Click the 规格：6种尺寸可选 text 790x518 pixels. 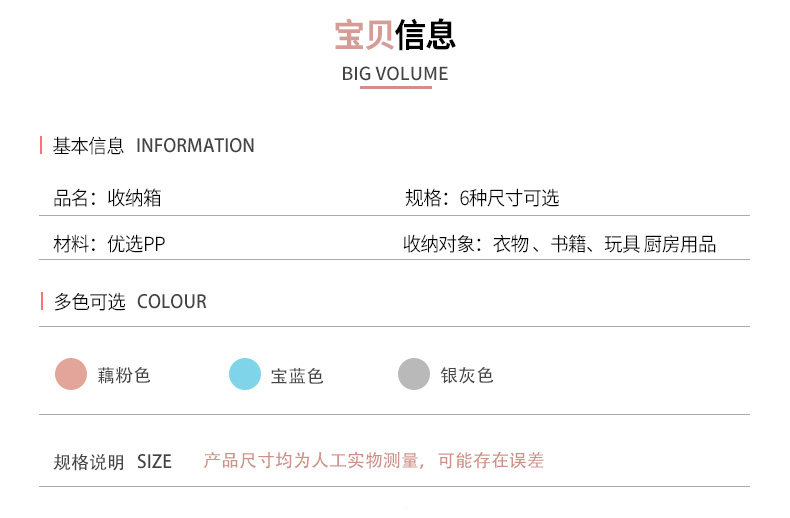tap(482, 198)
